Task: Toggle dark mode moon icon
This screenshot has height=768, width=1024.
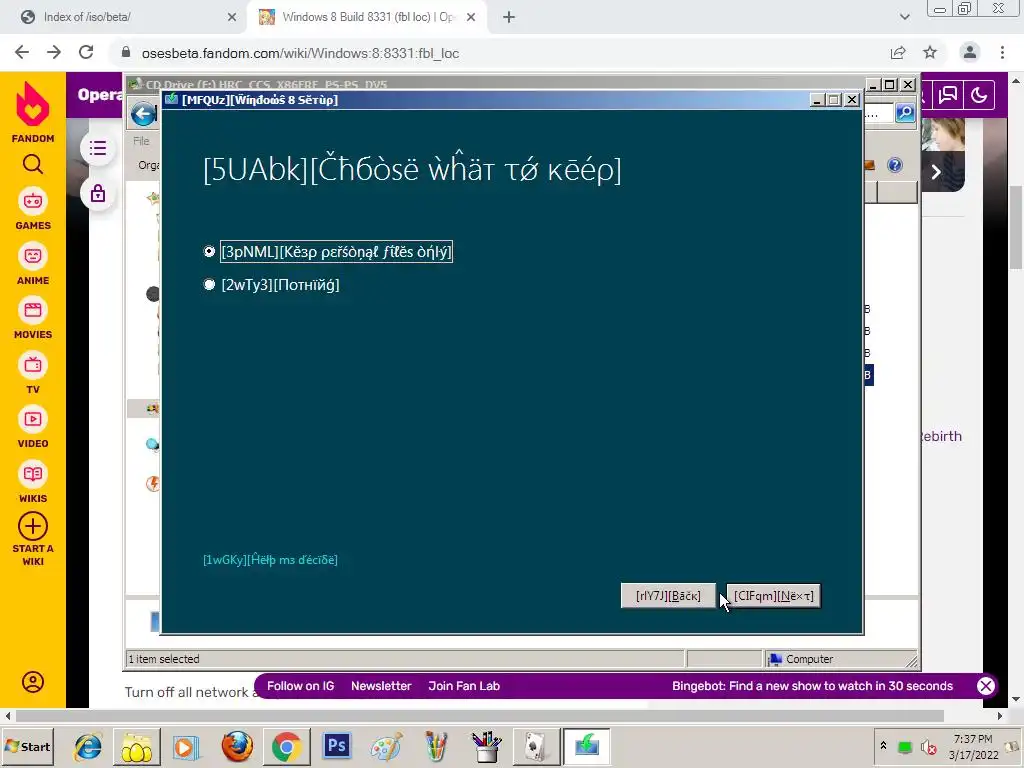Action: click(x=979, y=95)
